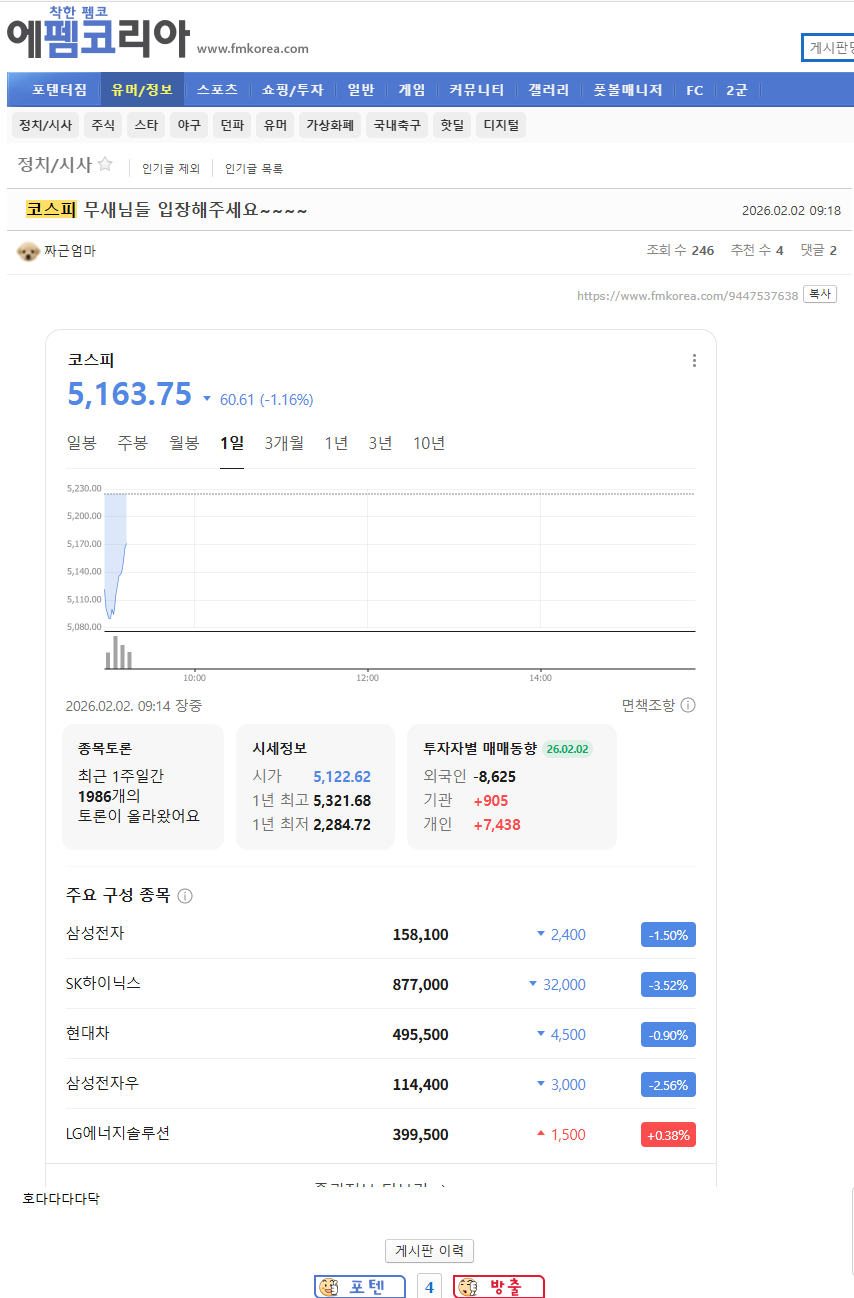
Task: Show the 10년 chart period
Action: (x=429, y=443)
